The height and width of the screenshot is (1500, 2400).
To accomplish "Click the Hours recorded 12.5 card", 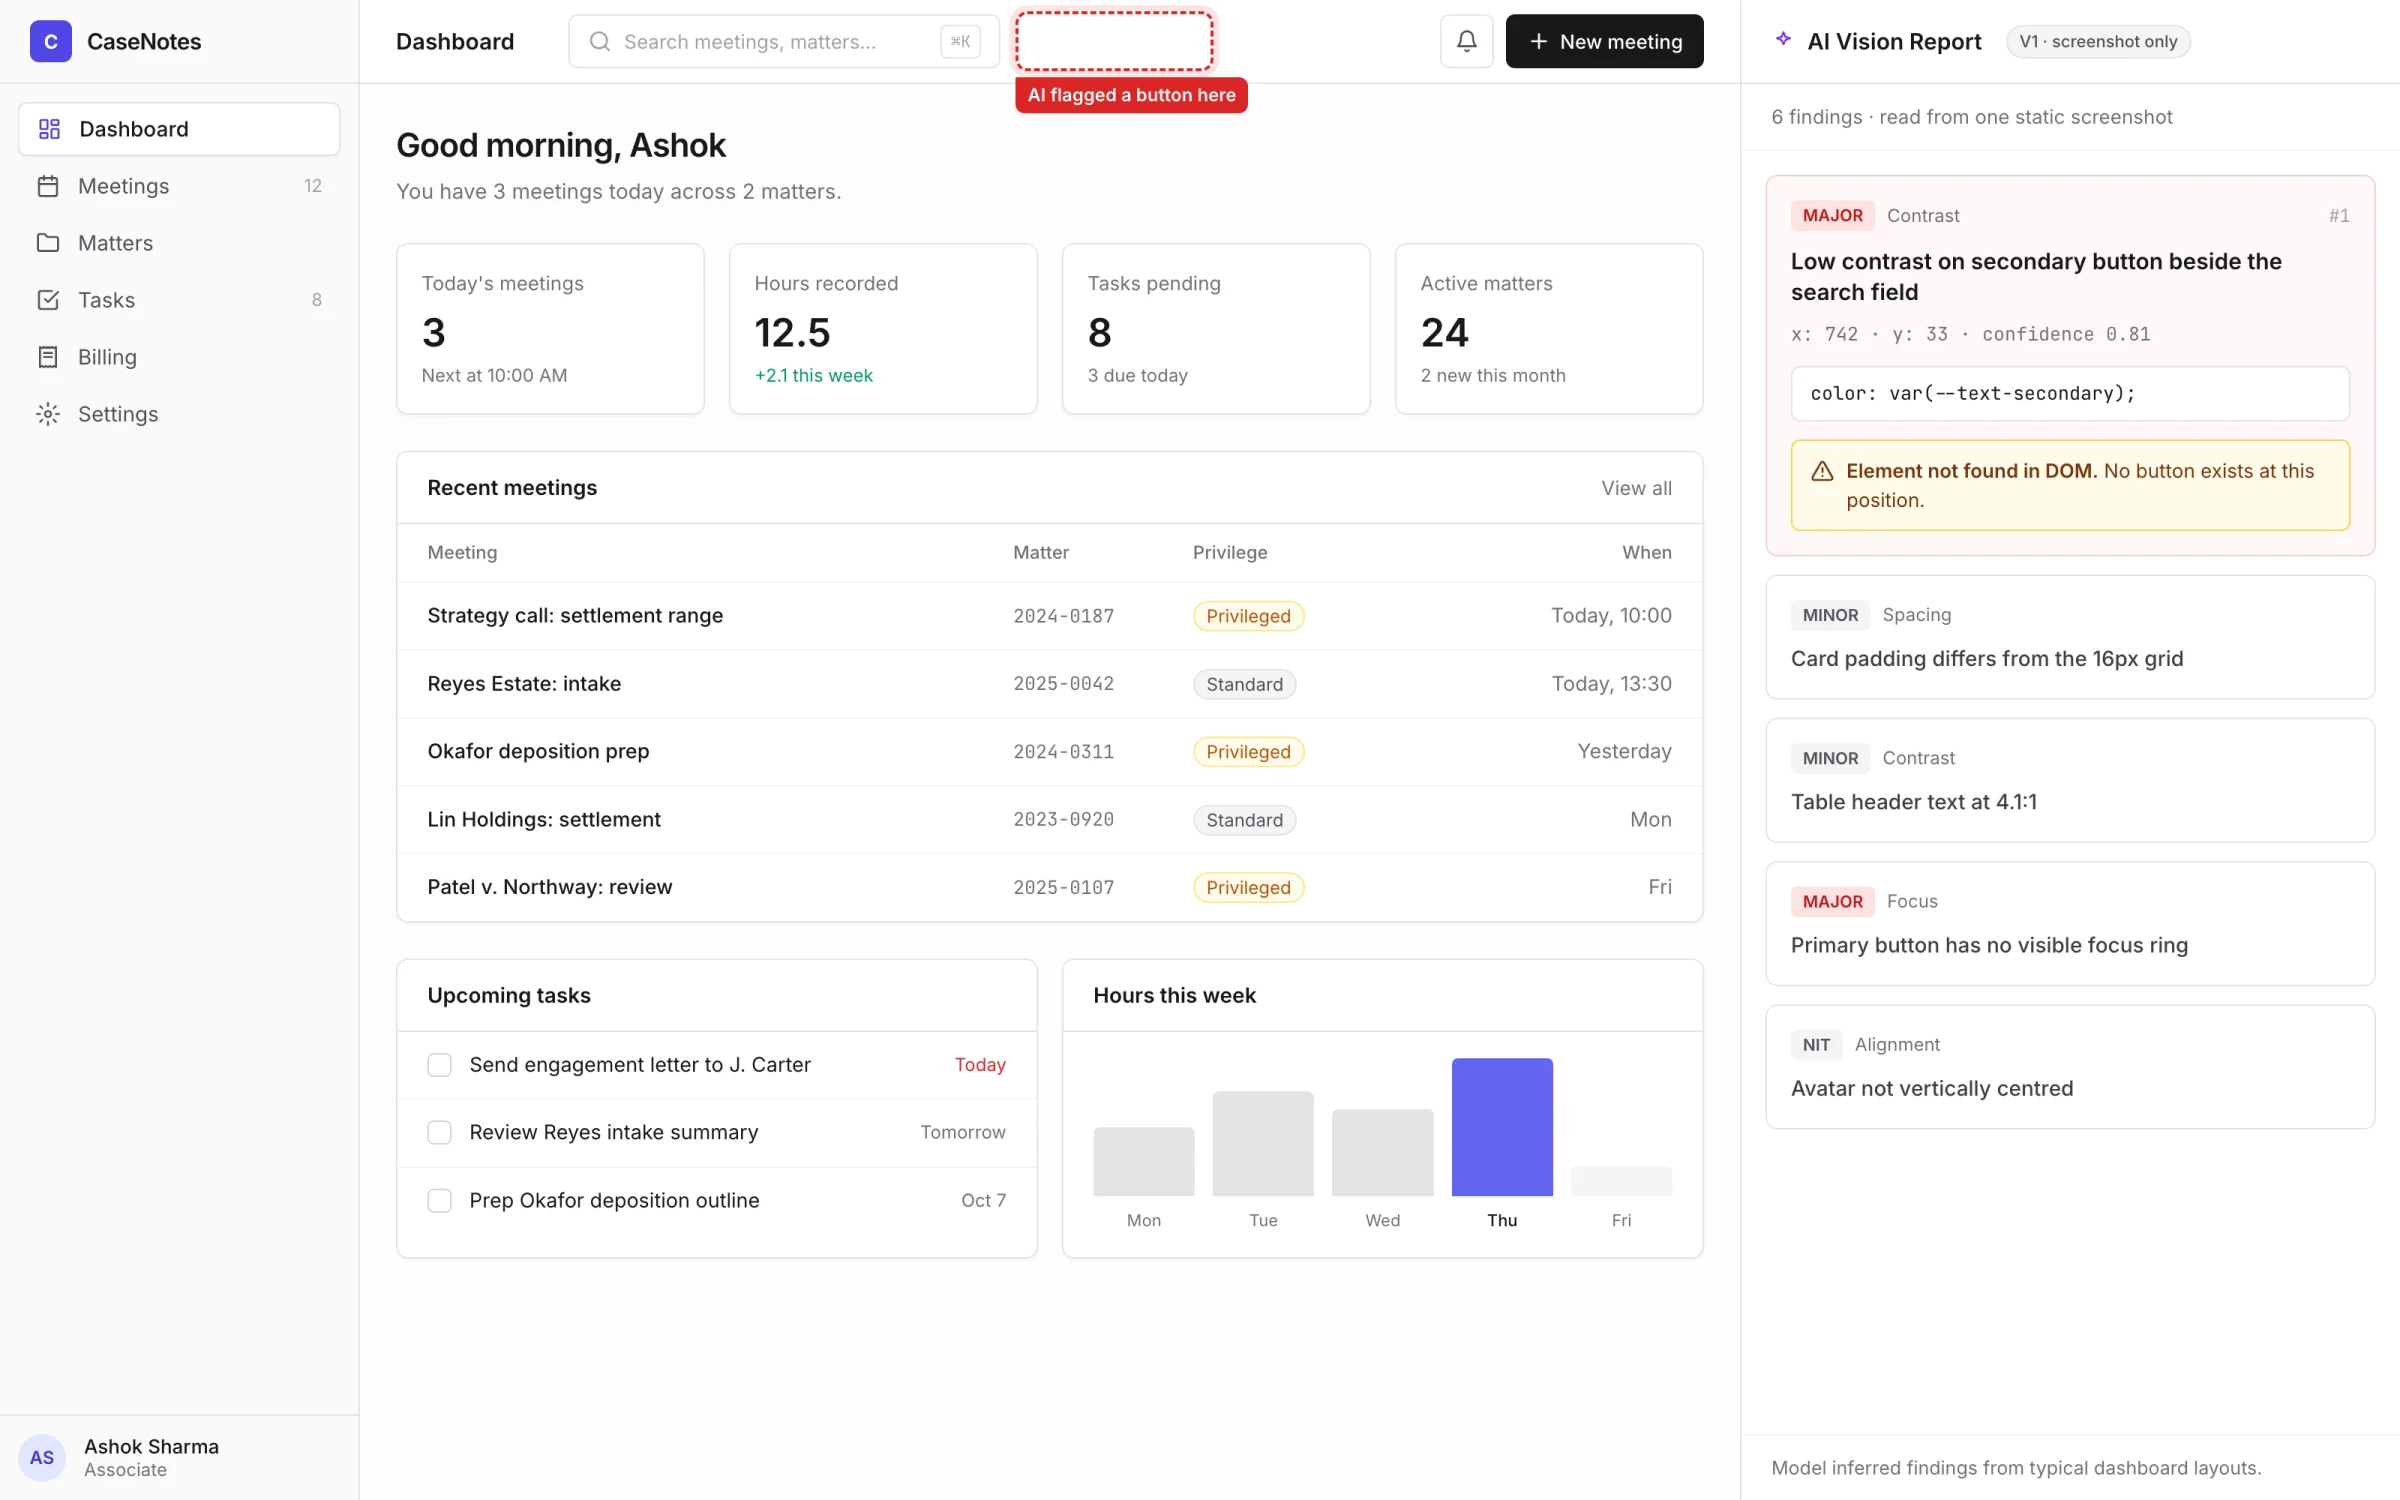I will pyautogui.click(x=883, y=329).
